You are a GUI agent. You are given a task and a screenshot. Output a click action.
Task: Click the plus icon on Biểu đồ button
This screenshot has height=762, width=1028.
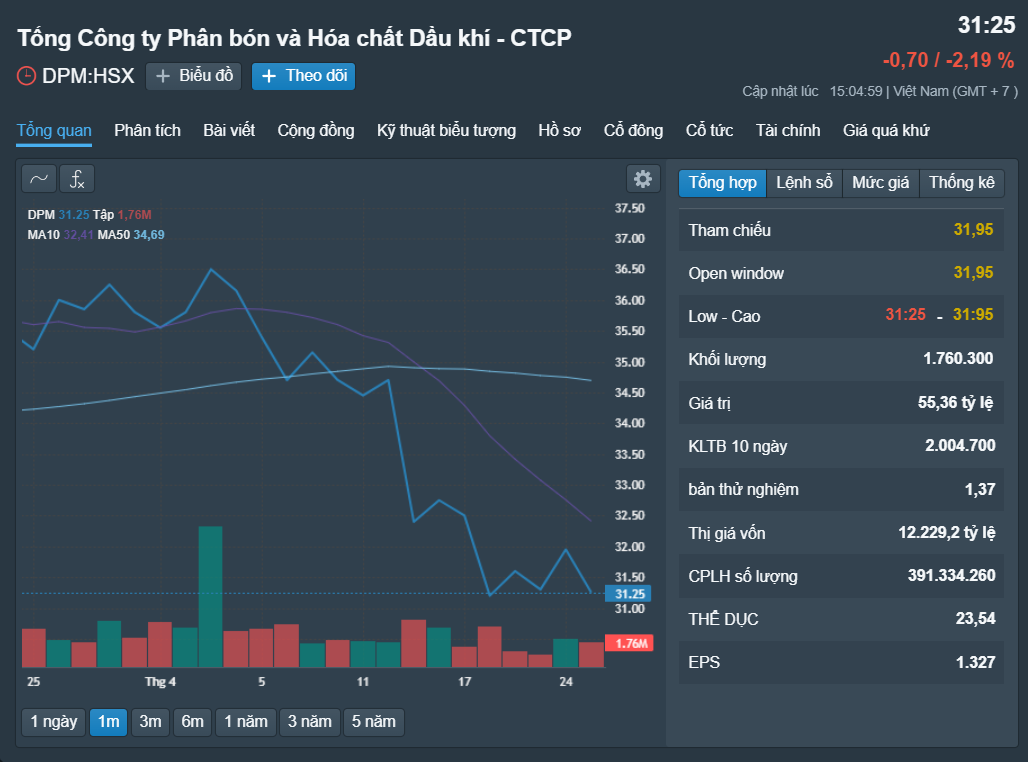[163, 77]
